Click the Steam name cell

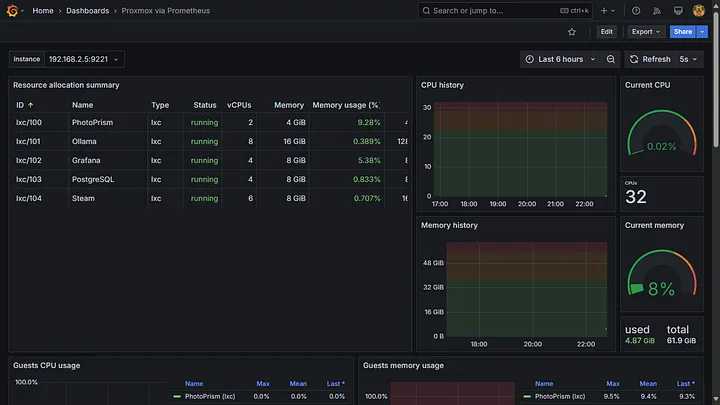[83, 198]
